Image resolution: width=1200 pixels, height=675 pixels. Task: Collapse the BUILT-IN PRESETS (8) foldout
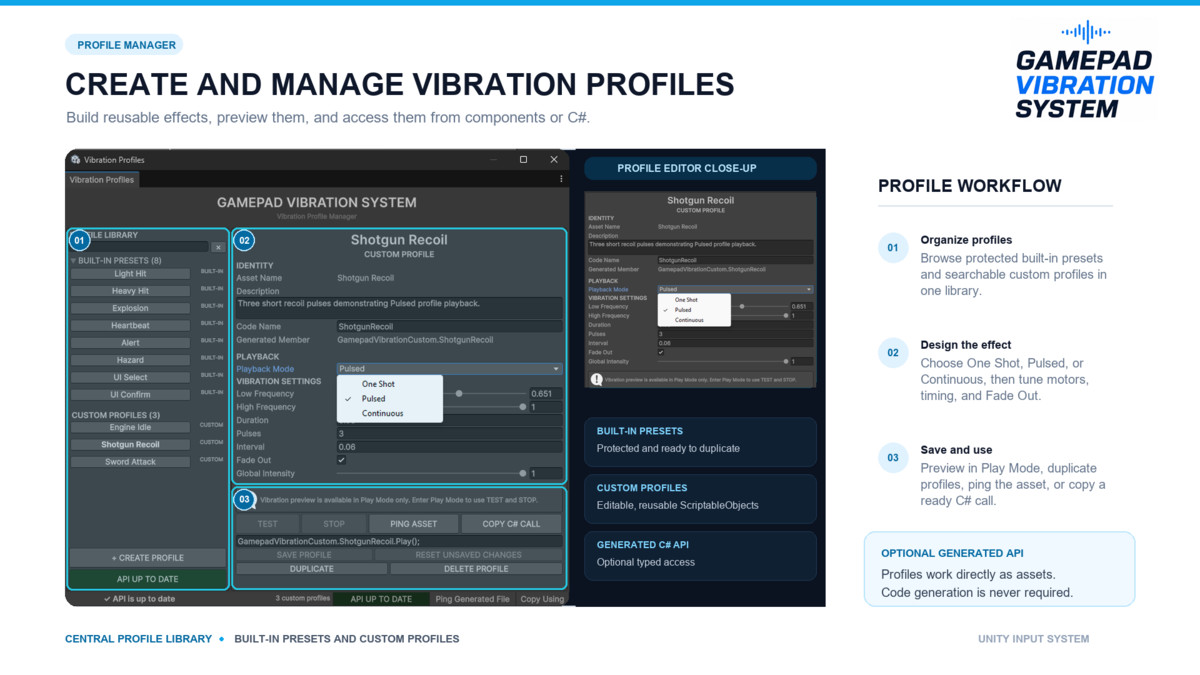73,261
